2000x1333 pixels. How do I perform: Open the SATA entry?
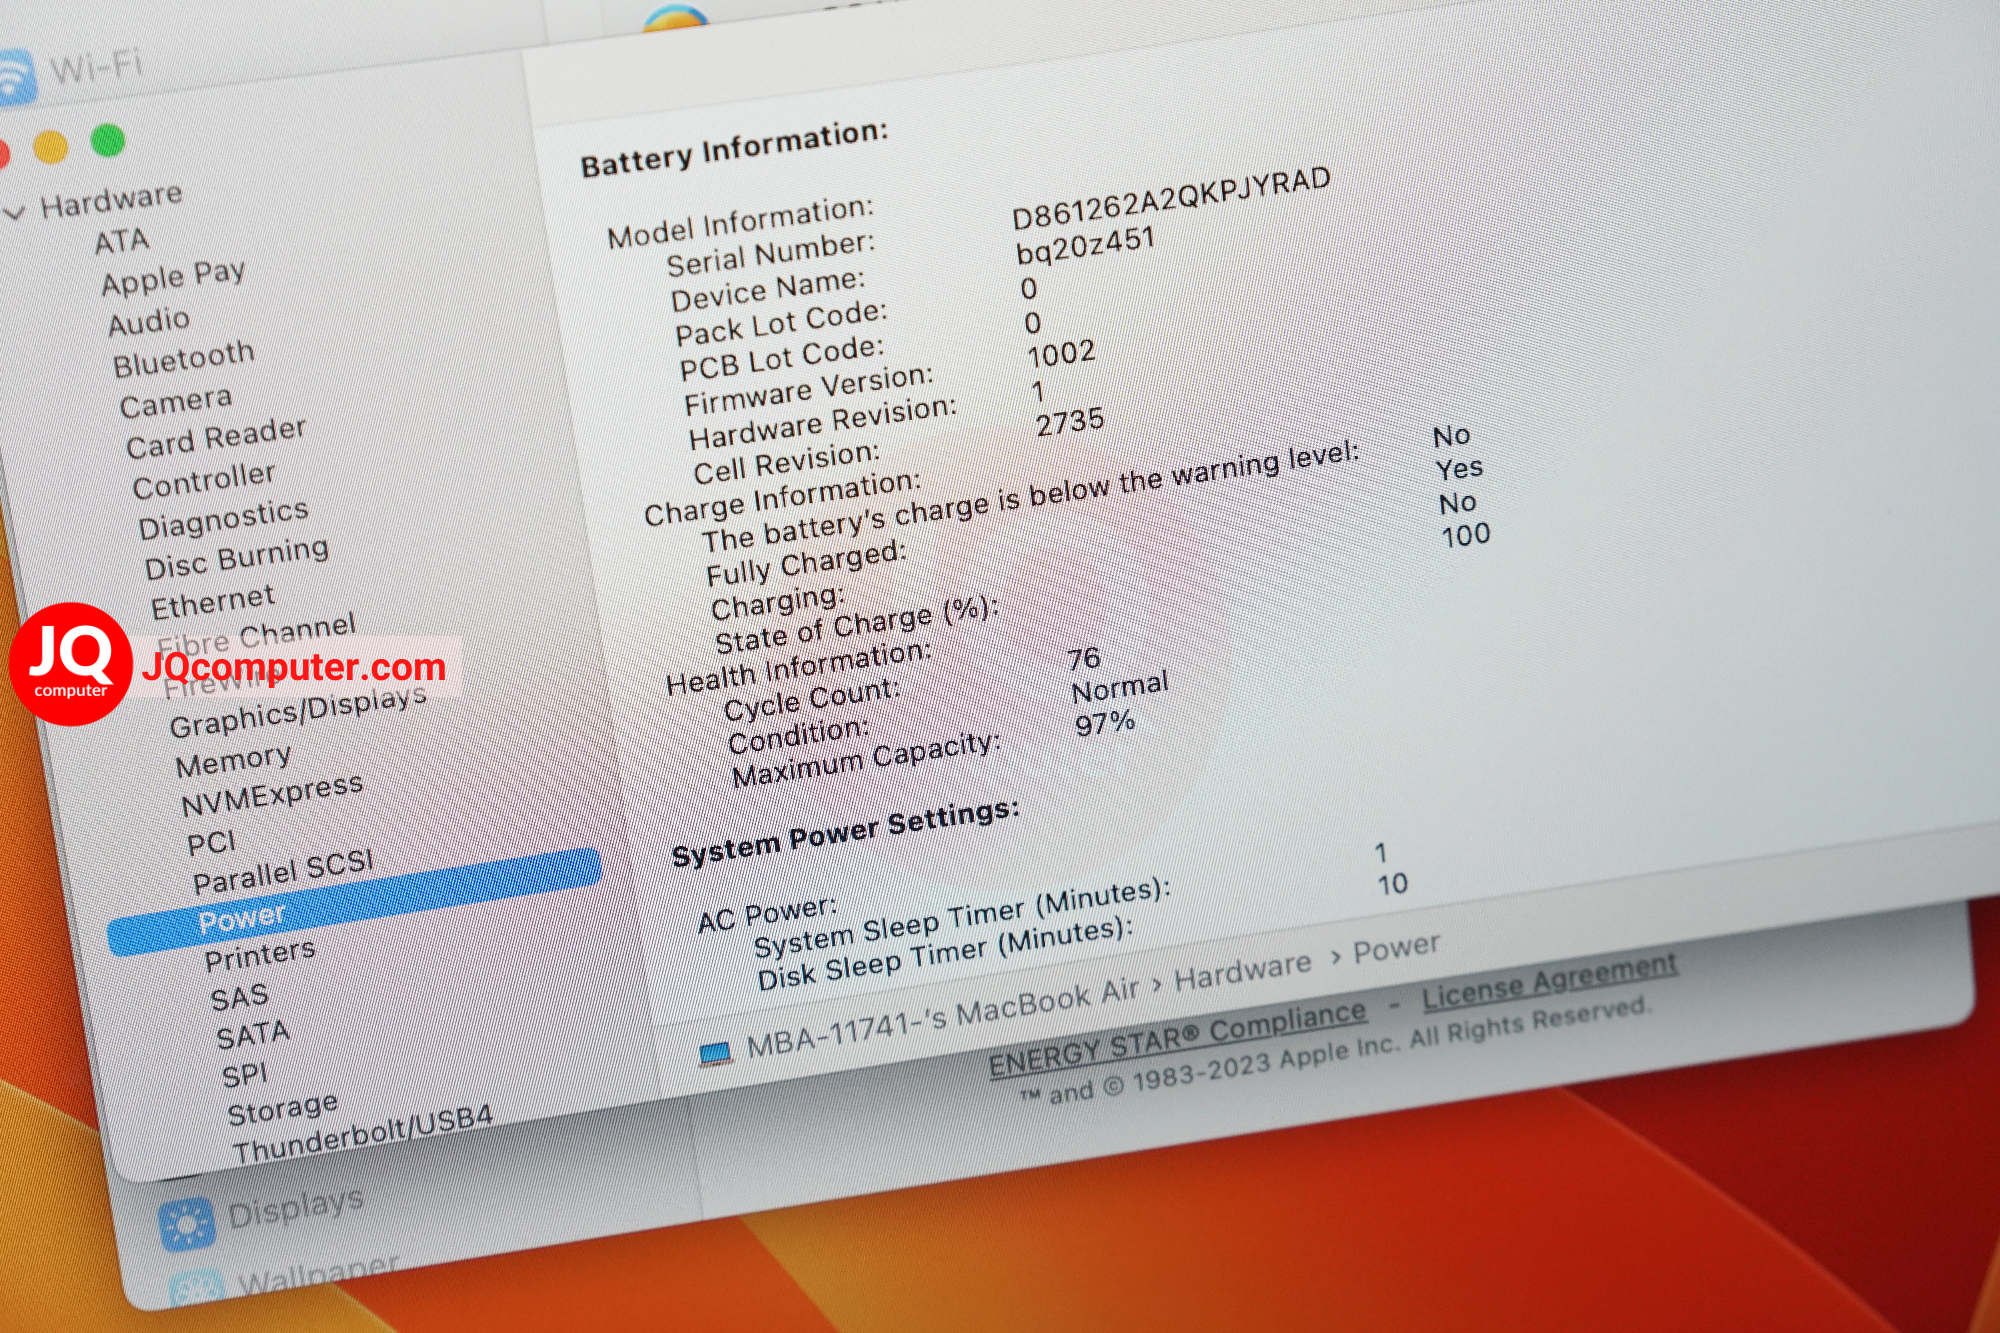tap(254, 1035)
